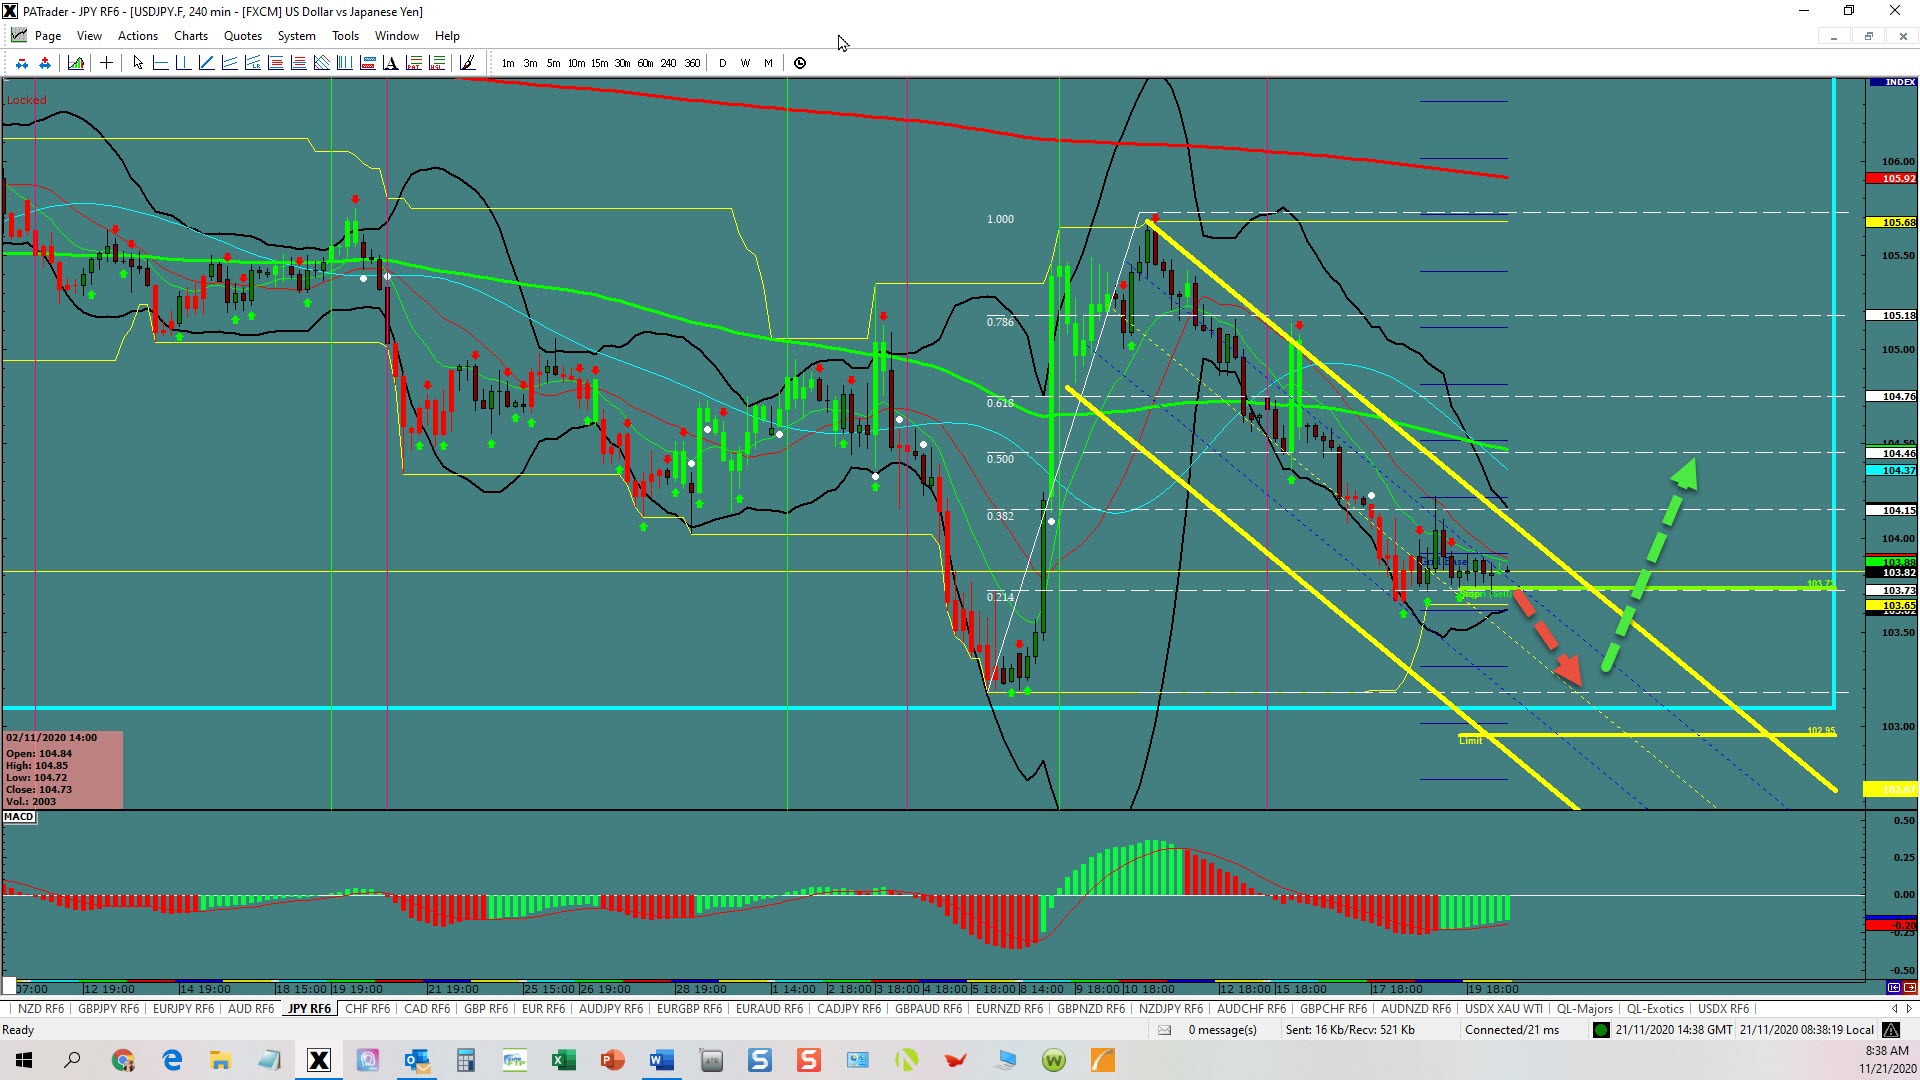Switch to the EURGBP RF6 tab

[689, 1009]
